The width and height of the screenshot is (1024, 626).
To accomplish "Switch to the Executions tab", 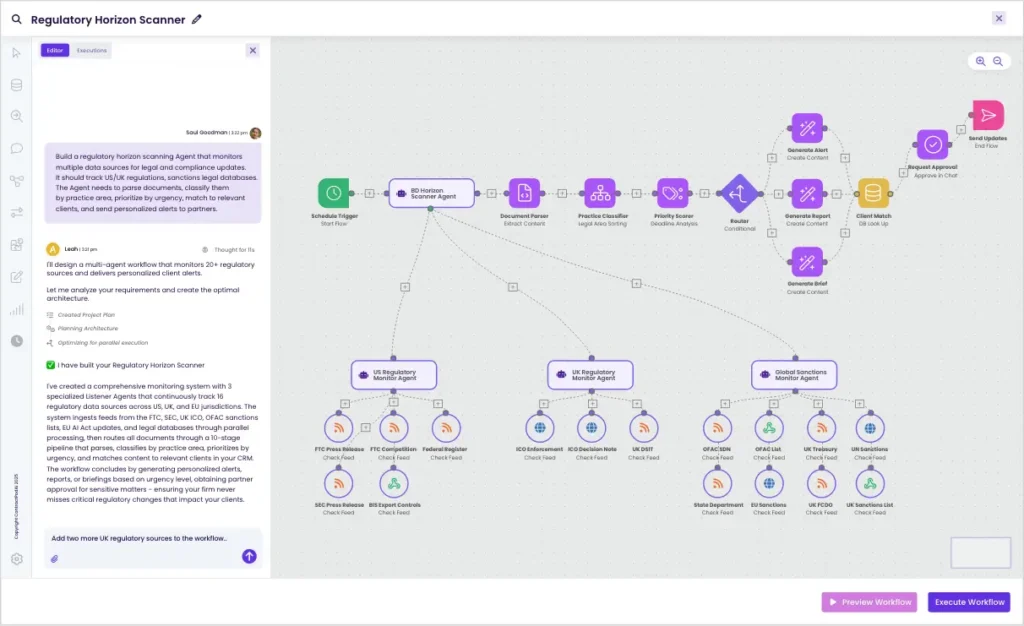I will tap(92, 50).
